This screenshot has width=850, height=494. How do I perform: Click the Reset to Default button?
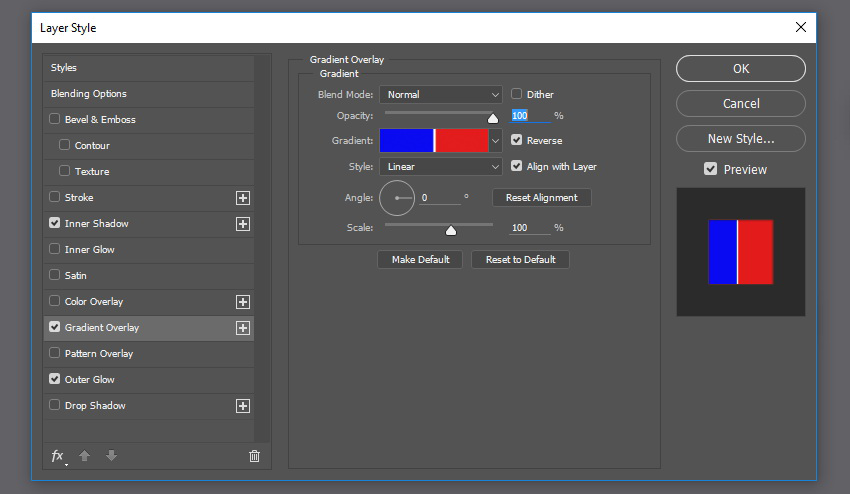point(520,260)
